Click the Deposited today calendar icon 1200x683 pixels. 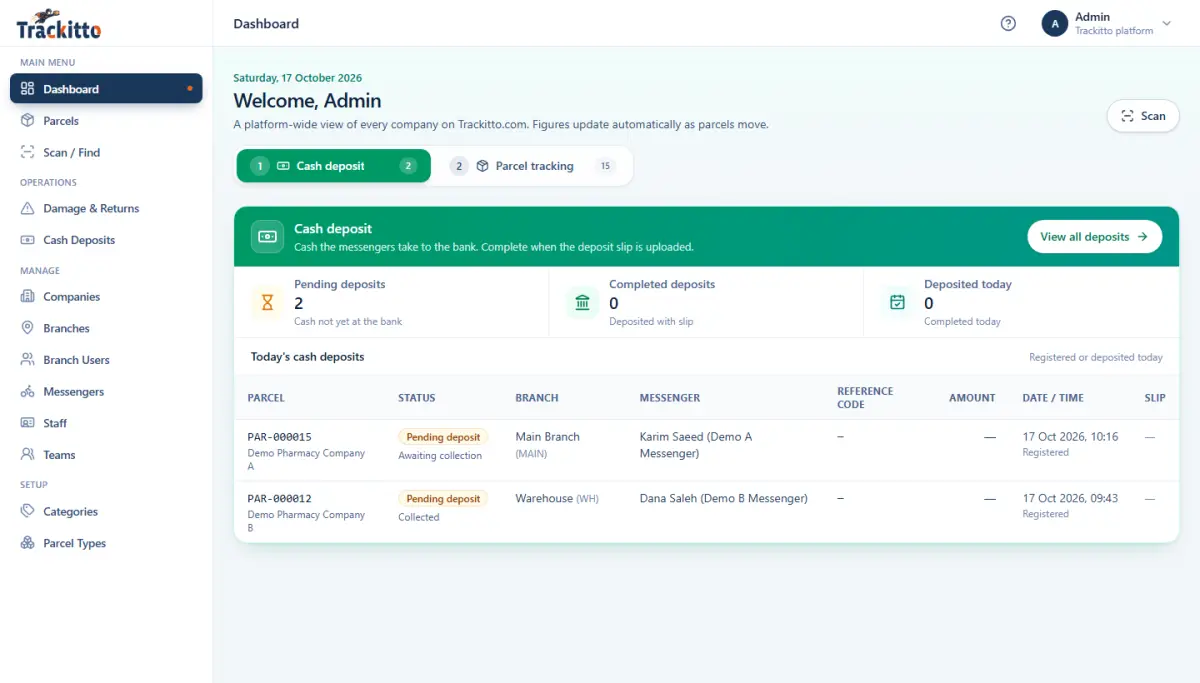click(x=897, y=302)
